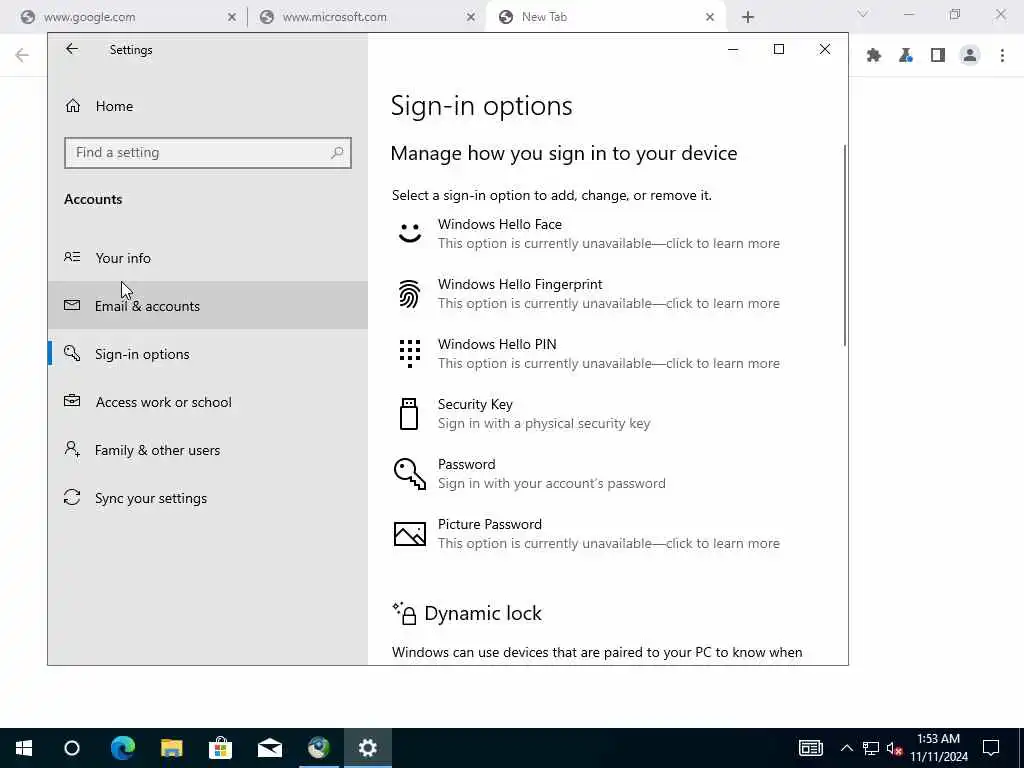Click the Password key icon
Image resolution: width=1024 pixels, height=768 pixels.
[x=409, y=473]
